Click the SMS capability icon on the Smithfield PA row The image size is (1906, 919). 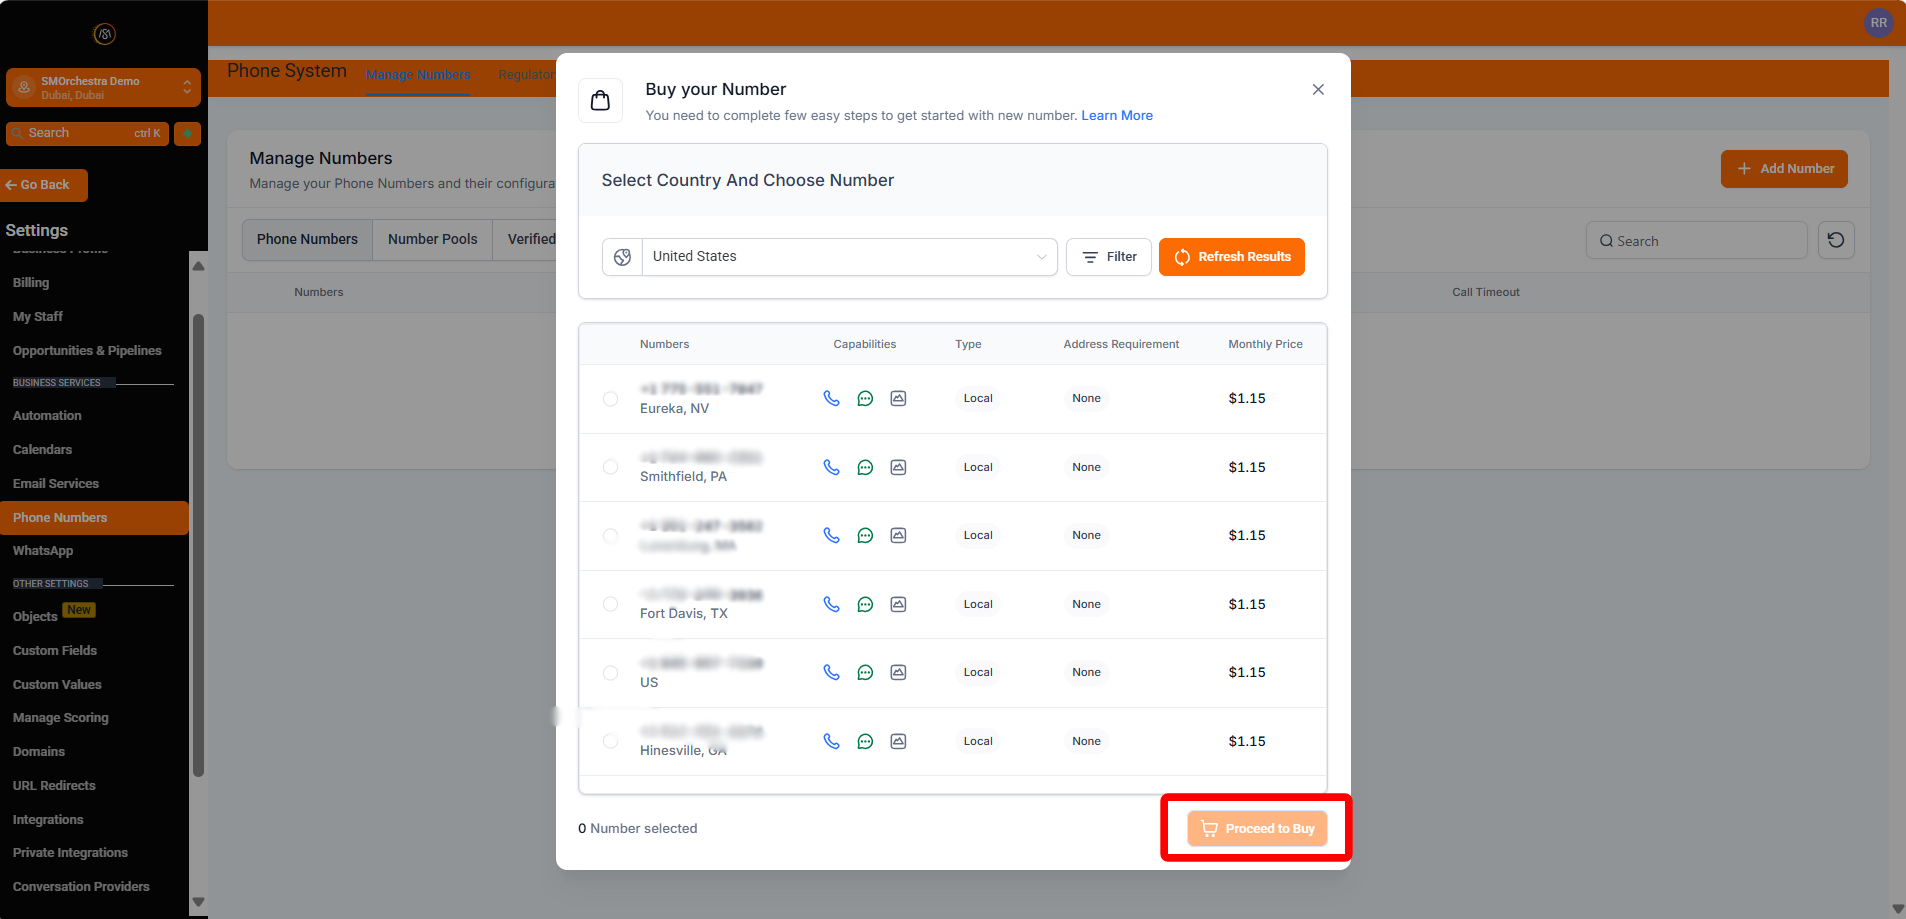[864, 466]
